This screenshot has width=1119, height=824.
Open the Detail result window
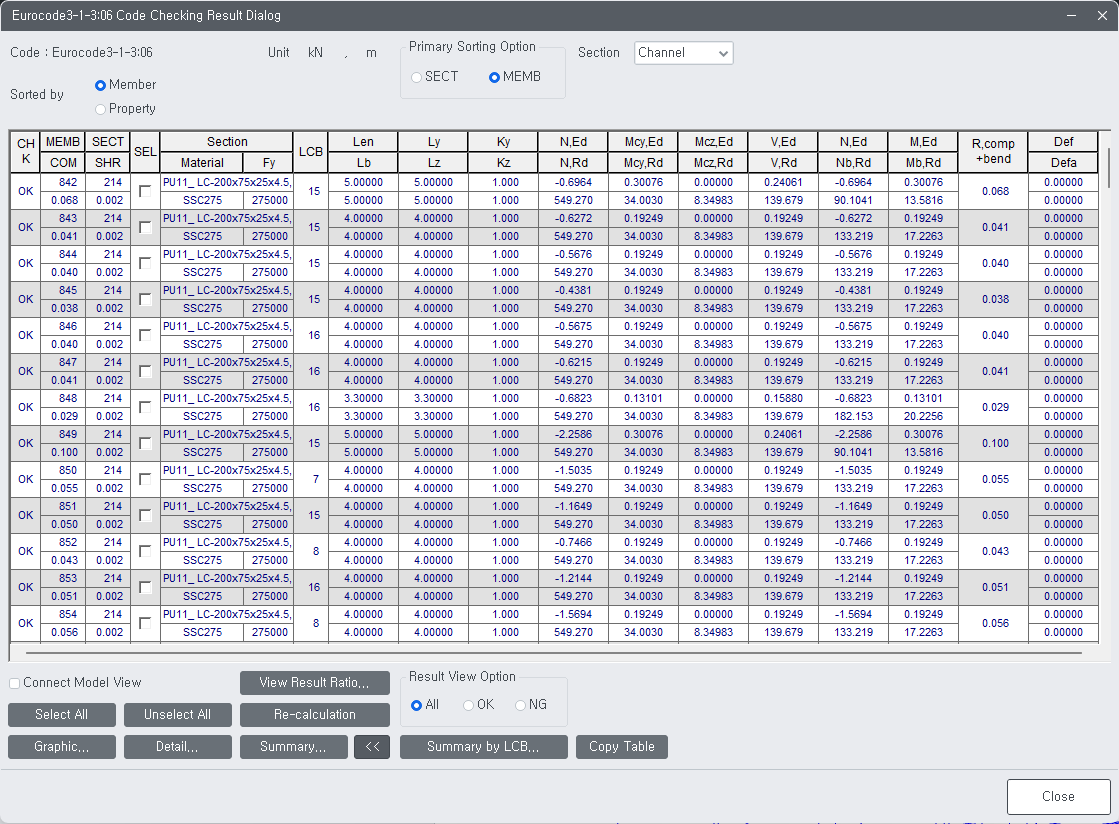(x=177, y=746)
